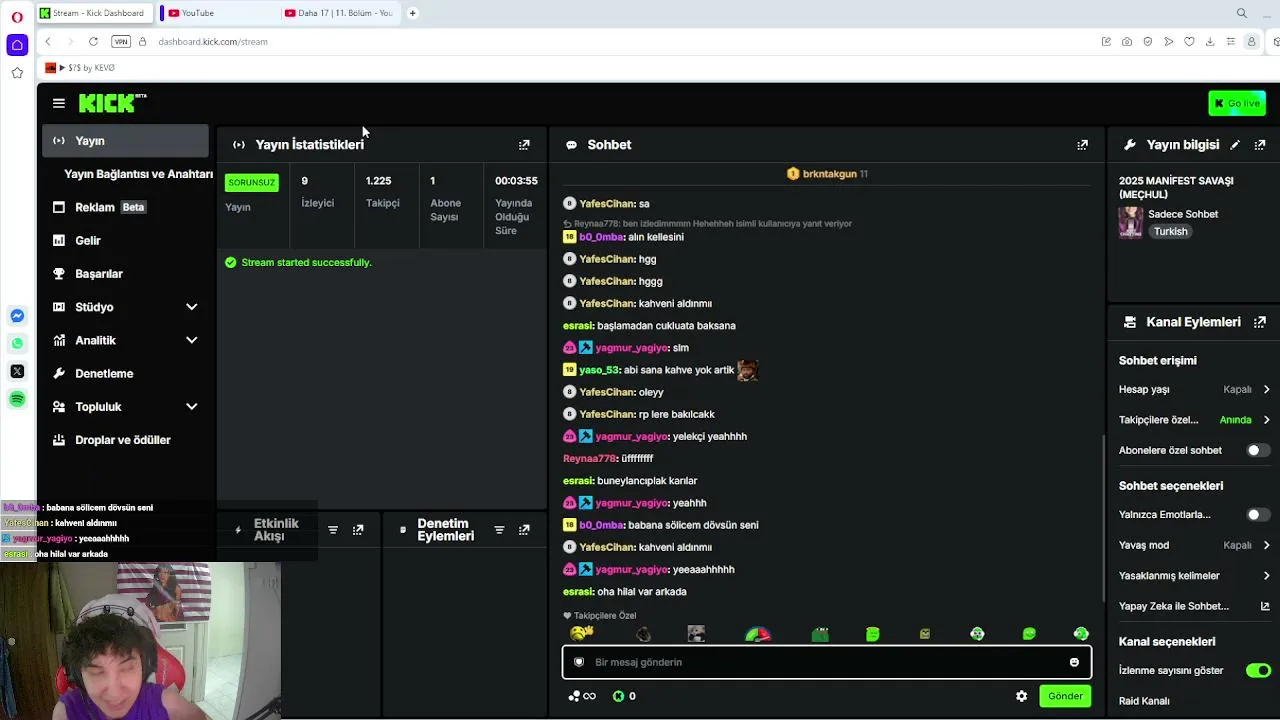
Task: Open filter options in Etkinlik Akışı panel
Action: [x=333, y=530]
